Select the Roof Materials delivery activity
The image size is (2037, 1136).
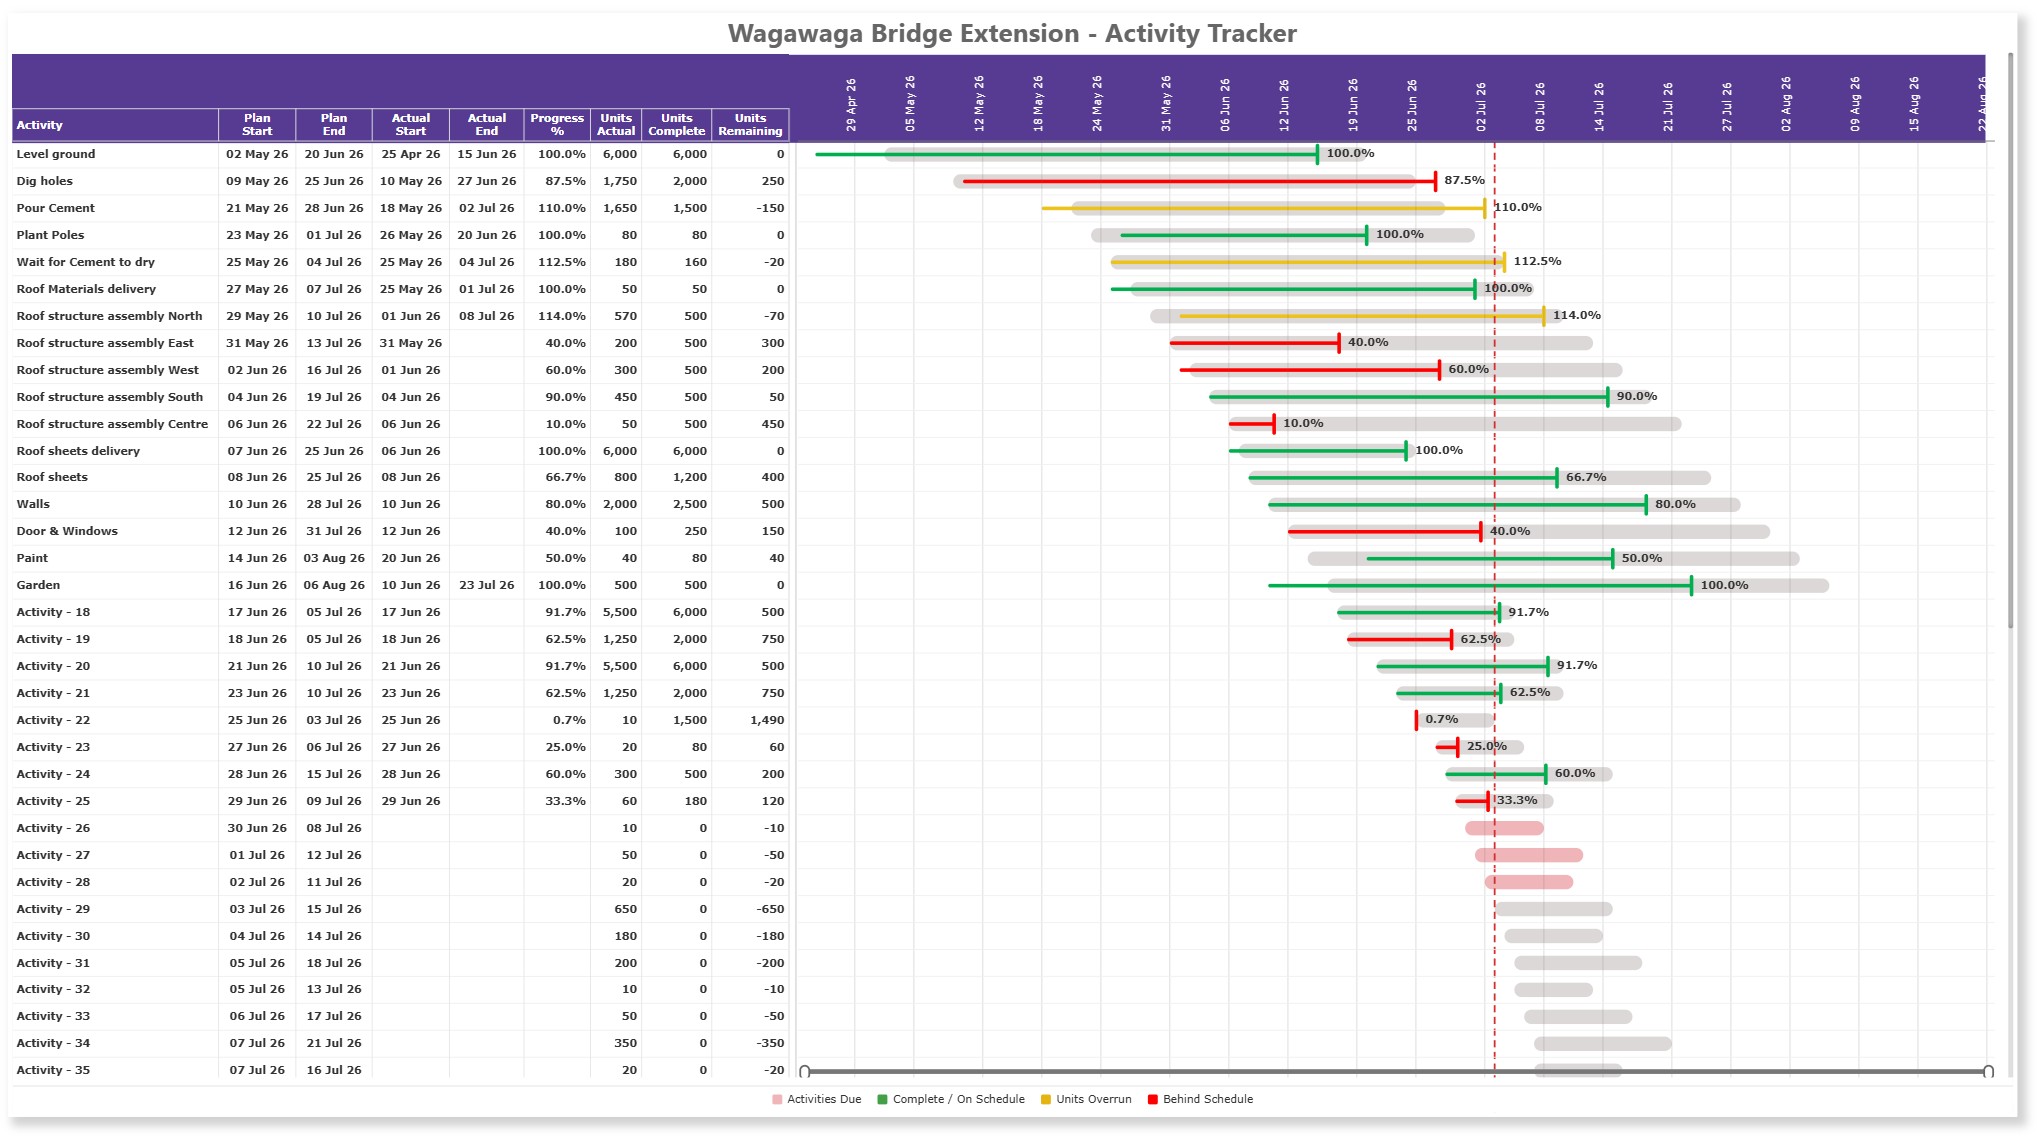pos(86,289)
